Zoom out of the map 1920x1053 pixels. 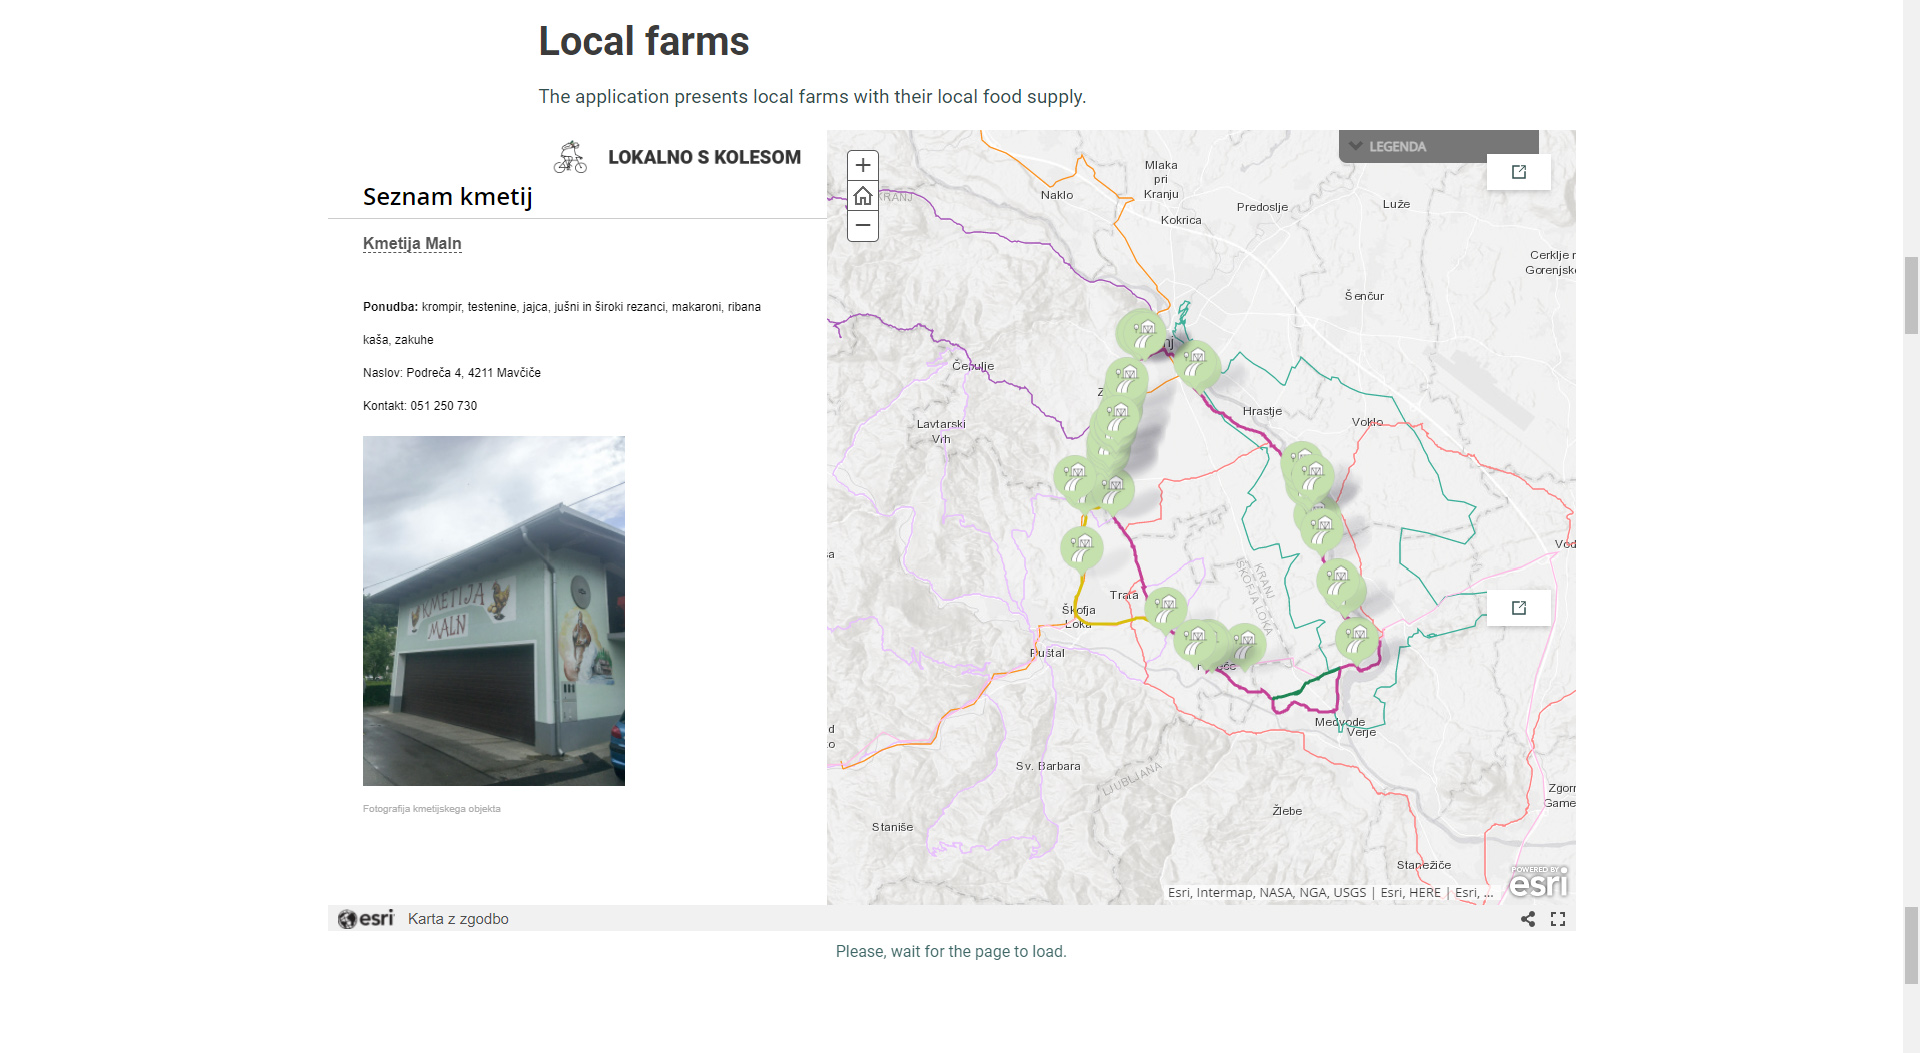(863, 226)
